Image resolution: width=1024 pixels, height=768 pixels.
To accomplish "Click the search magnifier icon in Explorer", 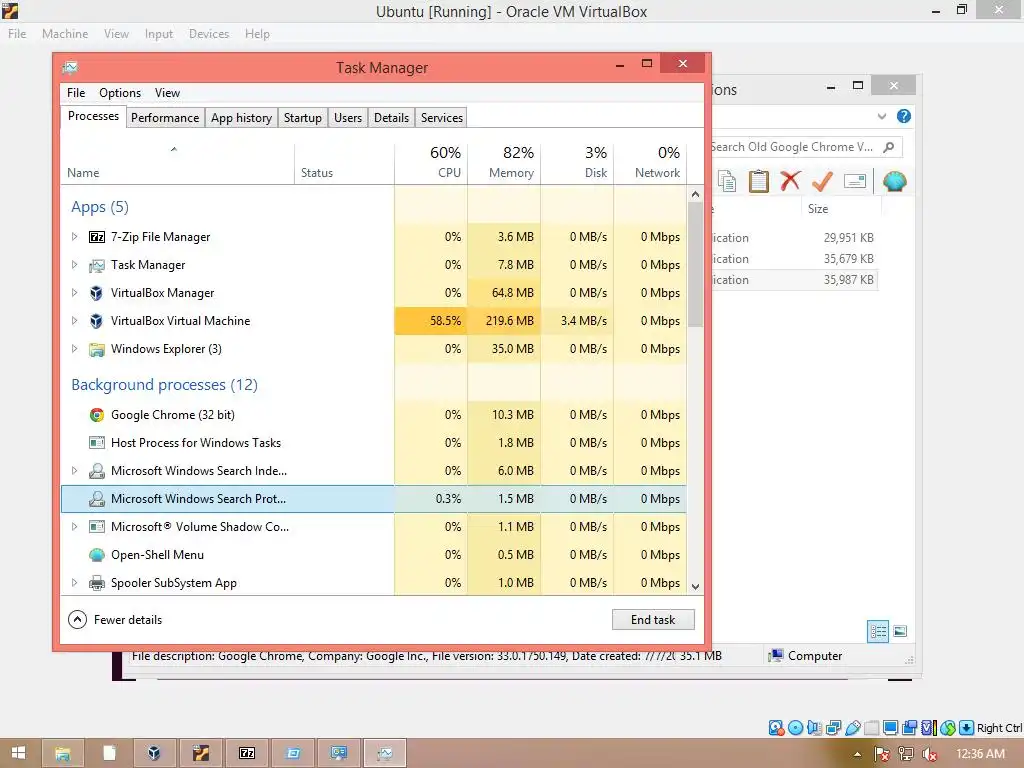I will pos(889,147).
